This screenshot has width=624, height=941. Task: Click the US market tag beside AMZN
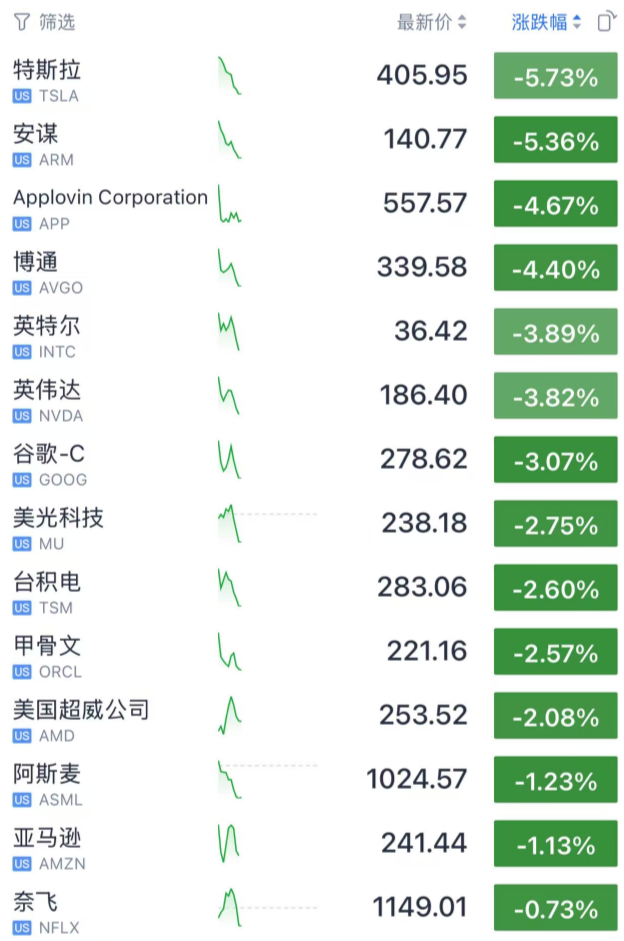click(x=22, y=864)
